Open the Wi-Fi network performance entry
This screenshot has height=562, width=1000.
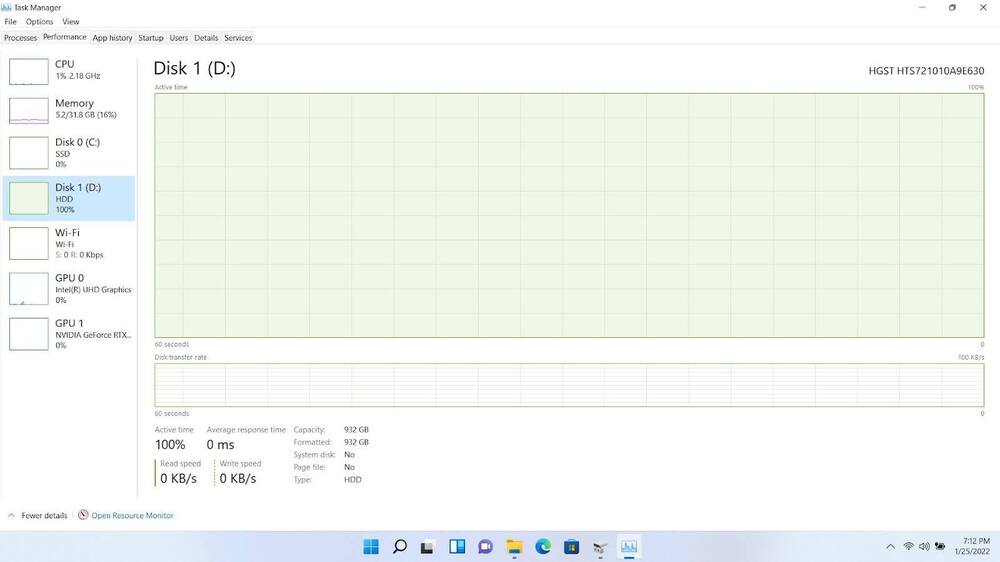pyautogui.click(x=69, y=243)
